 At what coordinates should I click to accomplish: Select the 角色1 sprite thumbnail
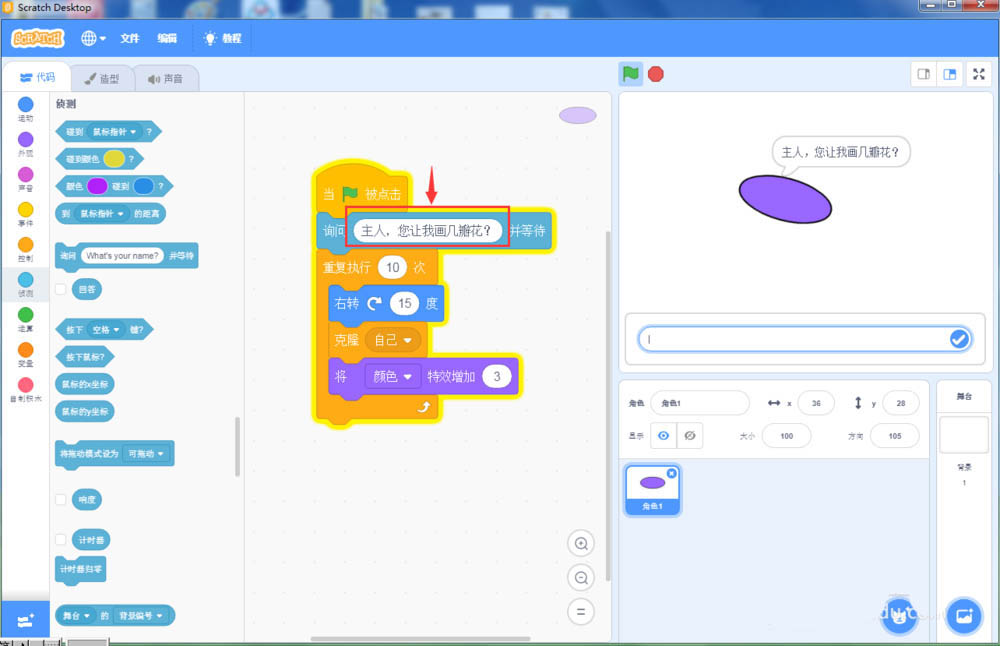(652, 488)
